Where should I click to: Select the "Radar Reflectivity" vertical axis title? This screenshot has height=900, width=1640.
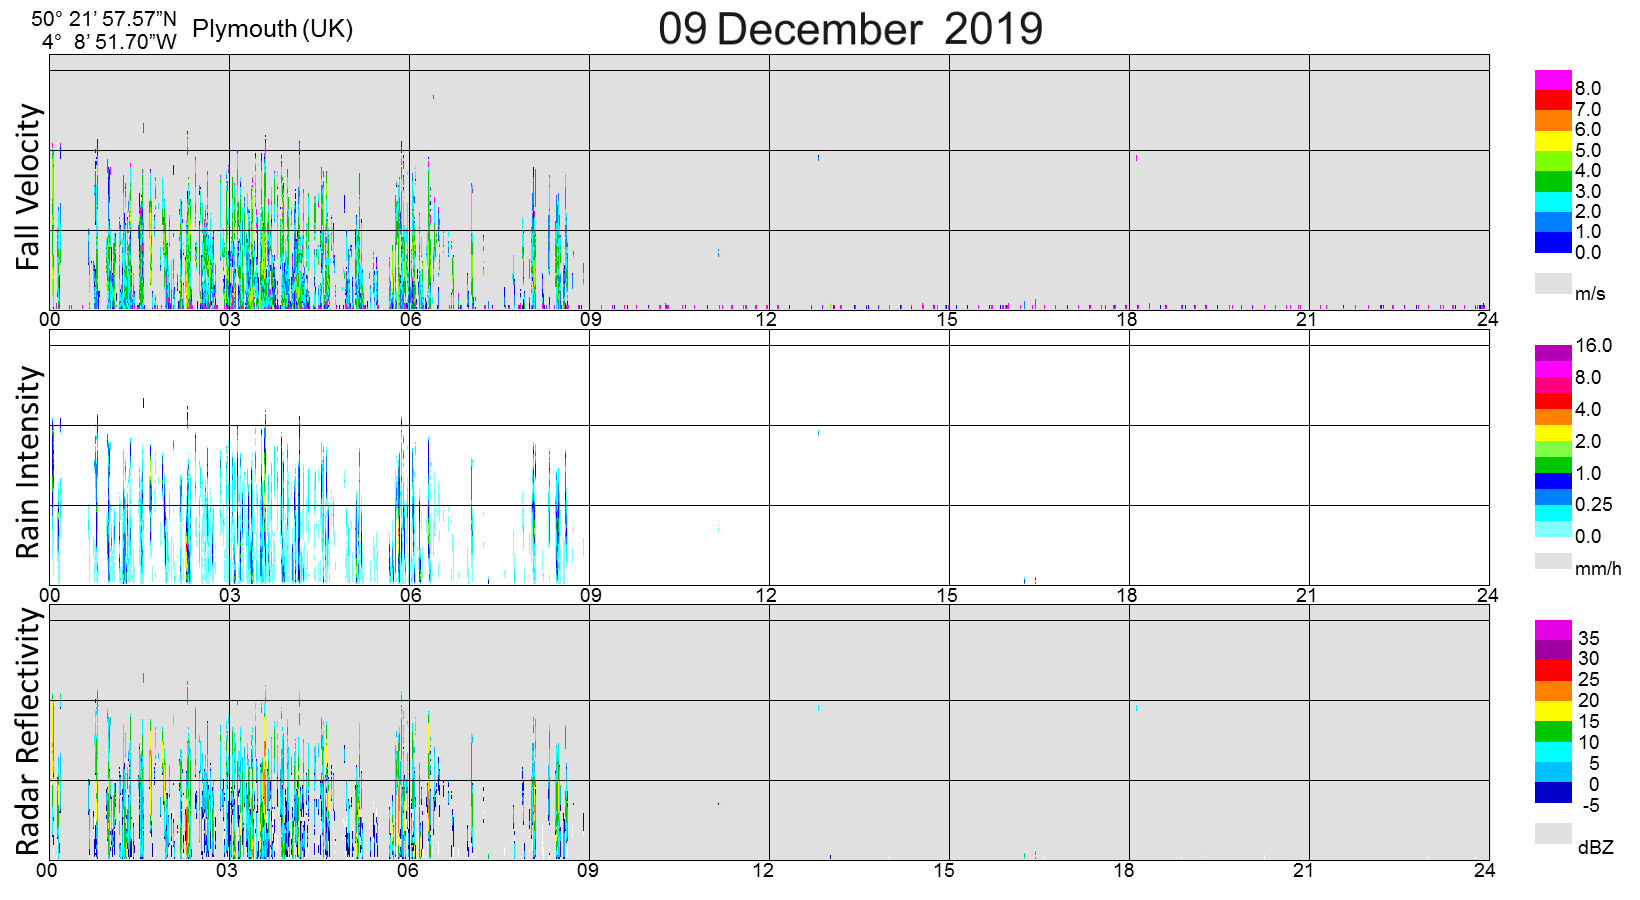[x=29, y=732]
